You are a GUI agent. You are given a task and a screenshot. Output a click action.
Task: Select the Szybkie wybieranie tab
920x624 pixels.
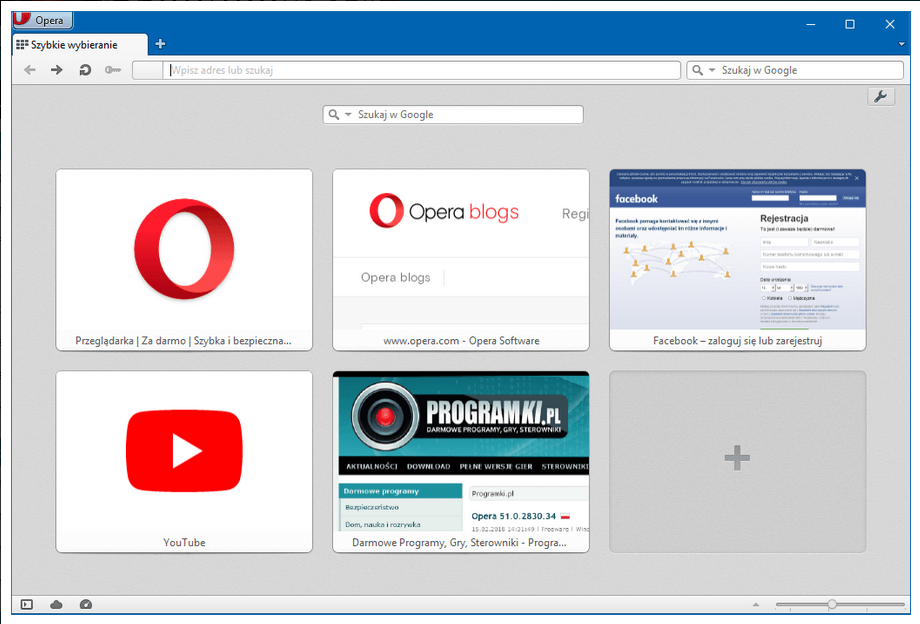pos(79,45)
